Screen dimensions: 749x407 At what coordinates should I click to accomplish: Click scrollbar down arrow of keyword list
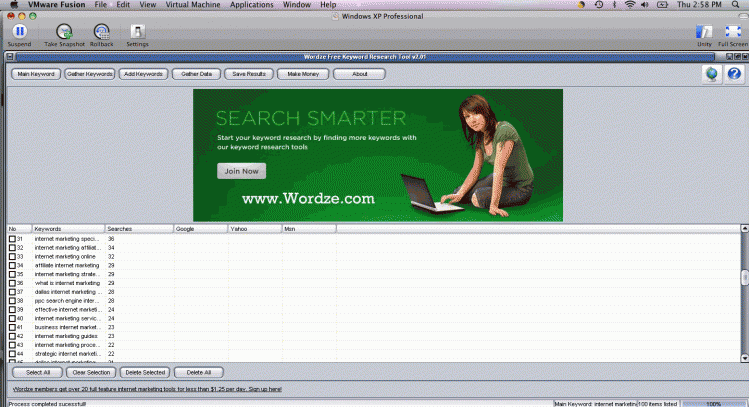745,358
